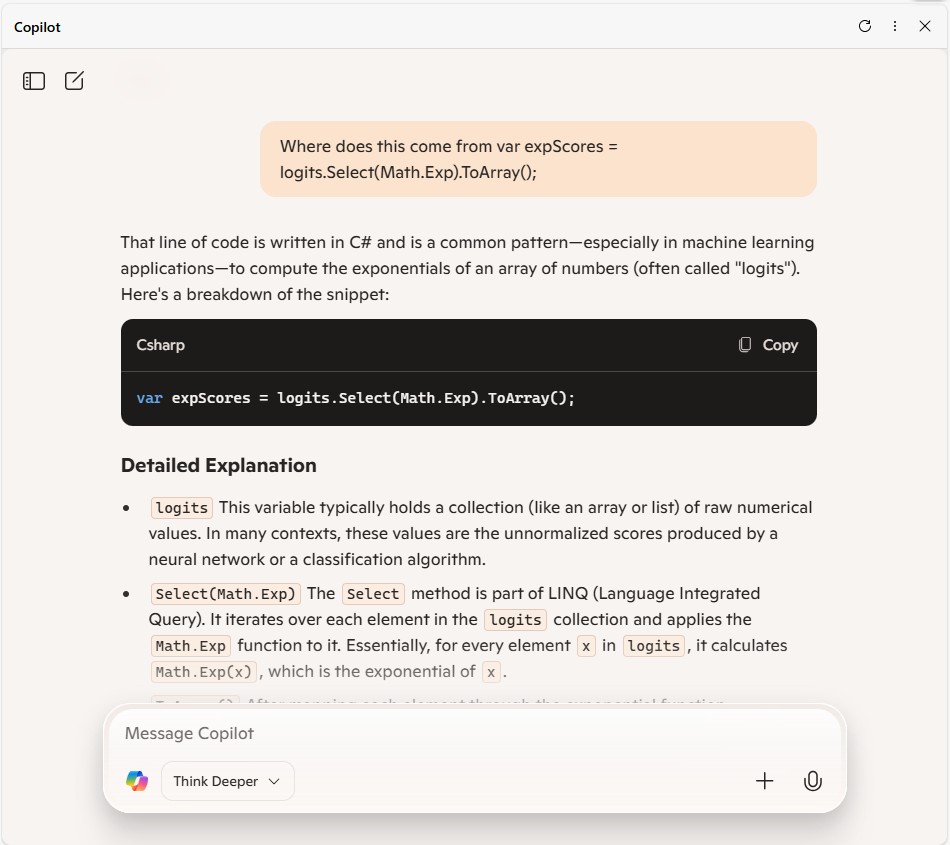950x845 pixels.
Task: Open the three-dot more options menu
Action: pyautogui.click(x=895, y=27)
